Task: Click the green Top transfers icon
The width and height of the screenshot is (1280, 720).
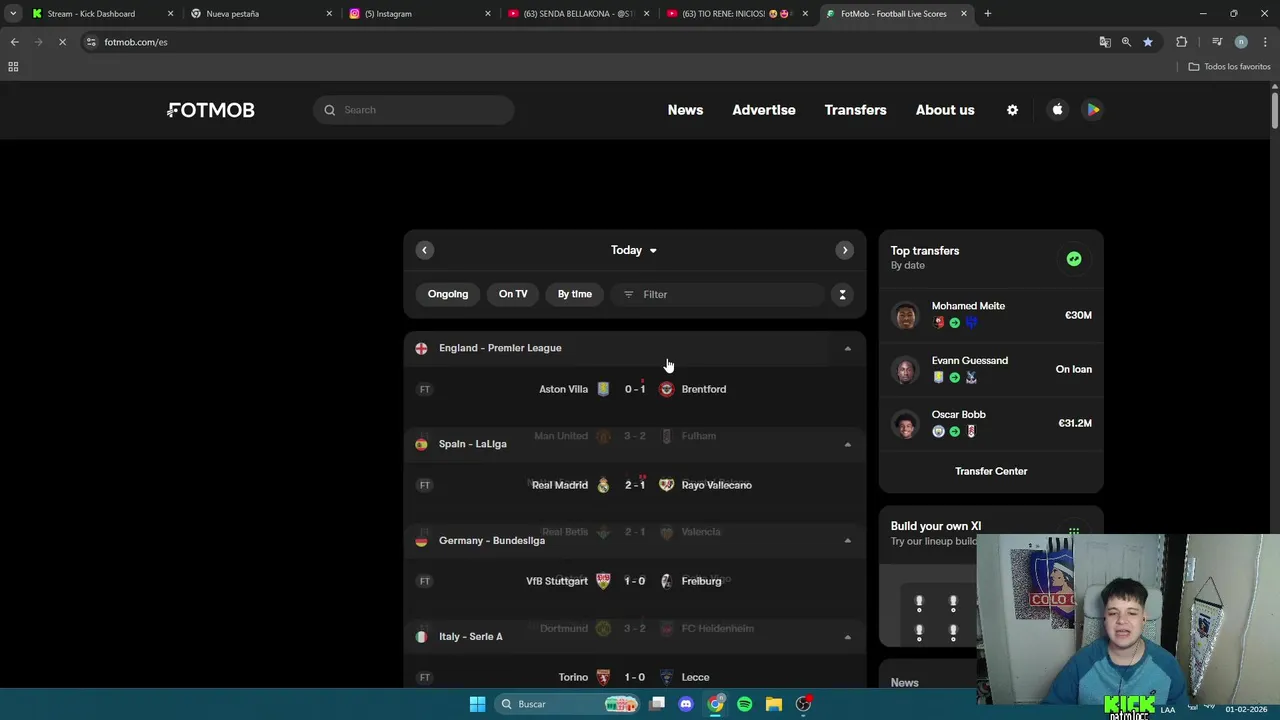Action: pos(1074,259)
